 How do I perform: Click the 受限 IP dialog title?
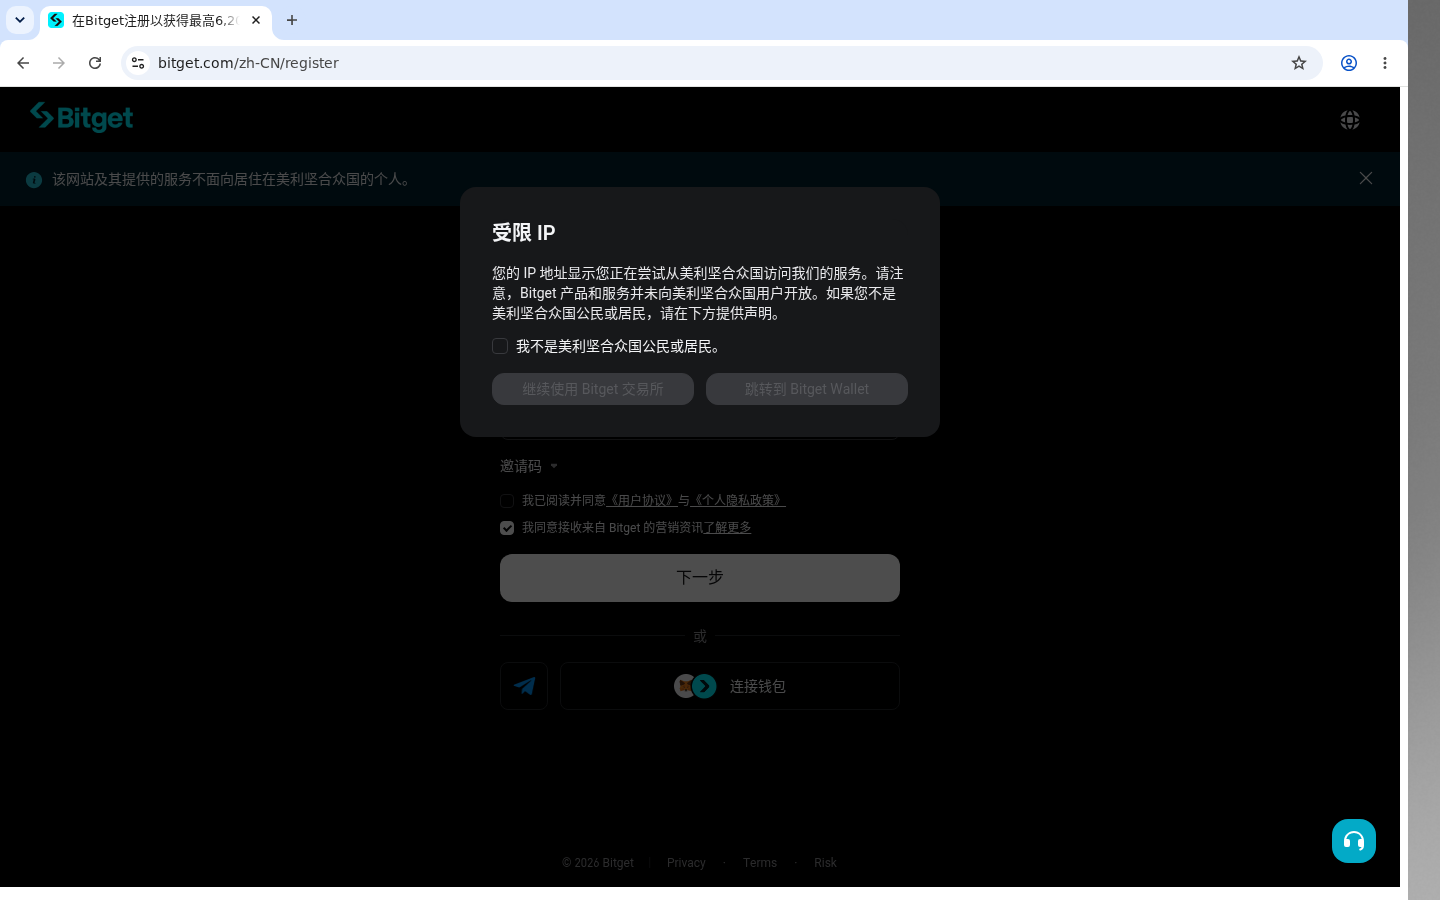pyautogui.click(x=524, y=233)
